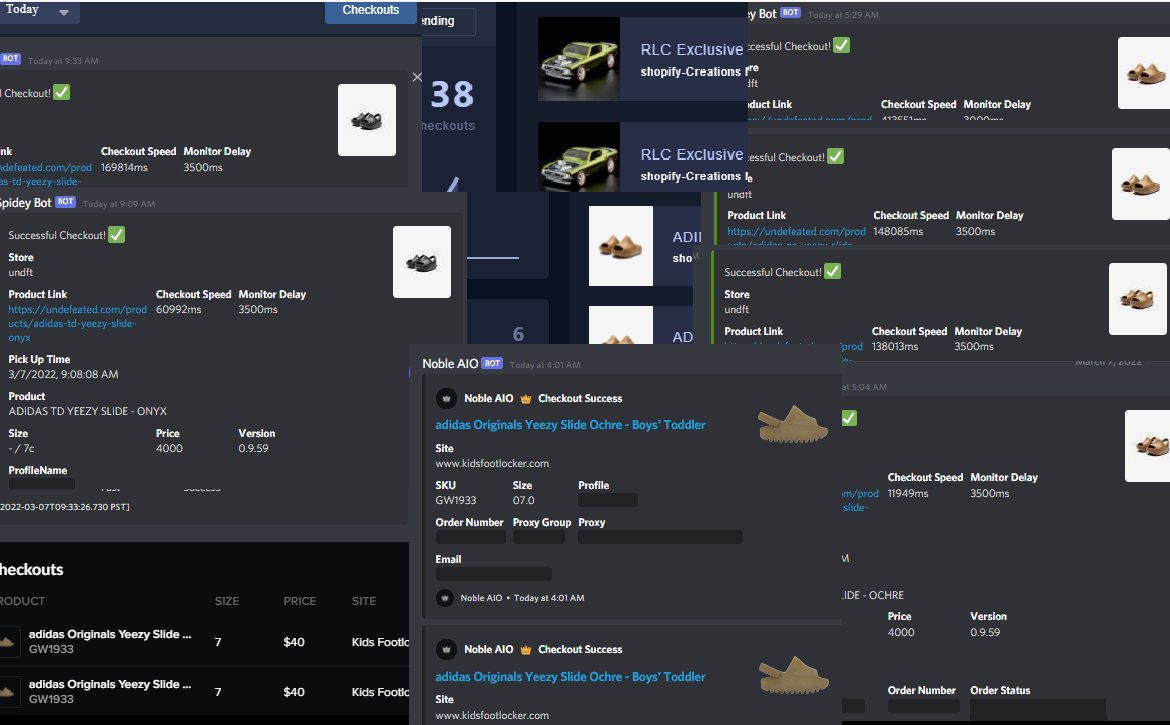Click the '- / 7c' size value
Viewport: 1170px width, 725px height.
(x=21, y=448)
